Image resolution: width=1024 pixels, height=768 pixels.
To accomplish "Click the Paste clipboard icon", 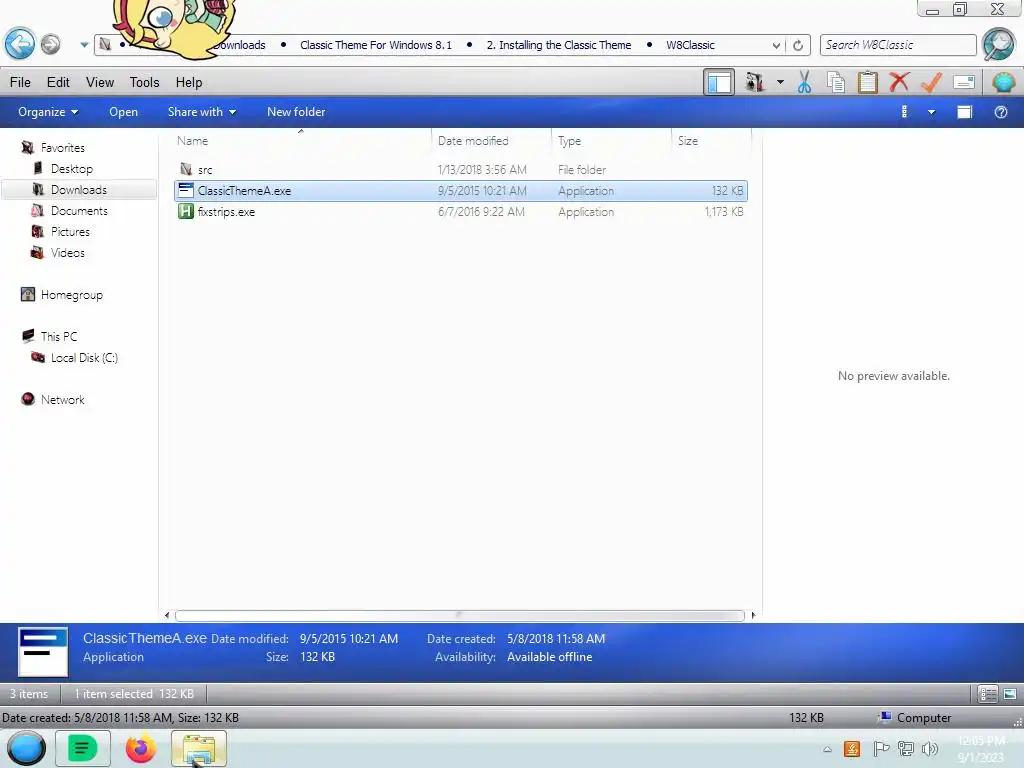I will click(x=867, y=82).
